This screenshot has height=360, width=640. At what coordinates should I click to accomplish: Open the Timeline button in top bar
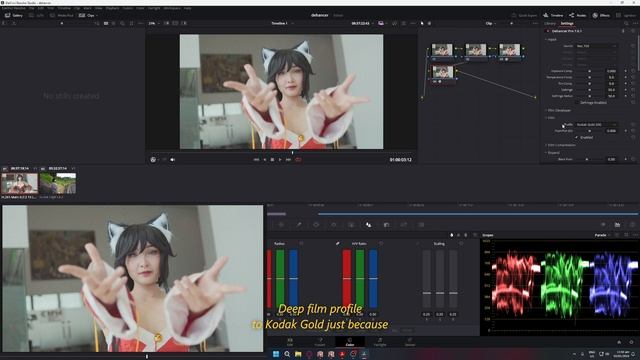(x=553, y=15)
